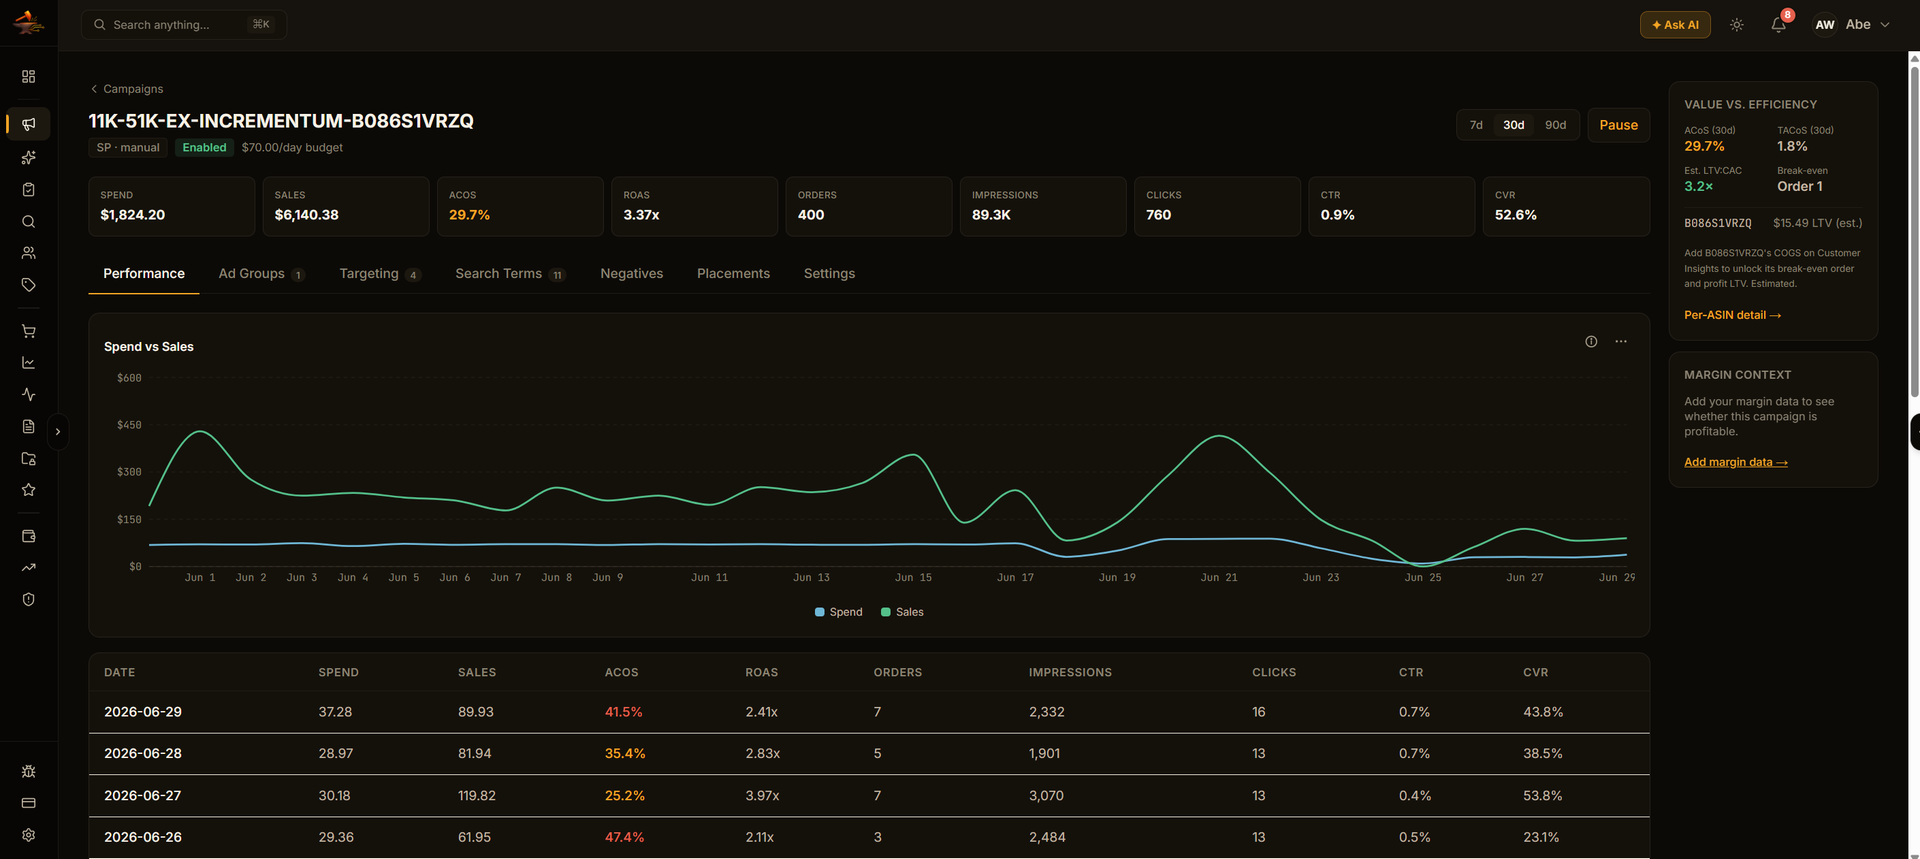Viewport: 1920px width, 859px height.
Task: Open the locked folder icon in sidebar
Action: click(28, 458)
